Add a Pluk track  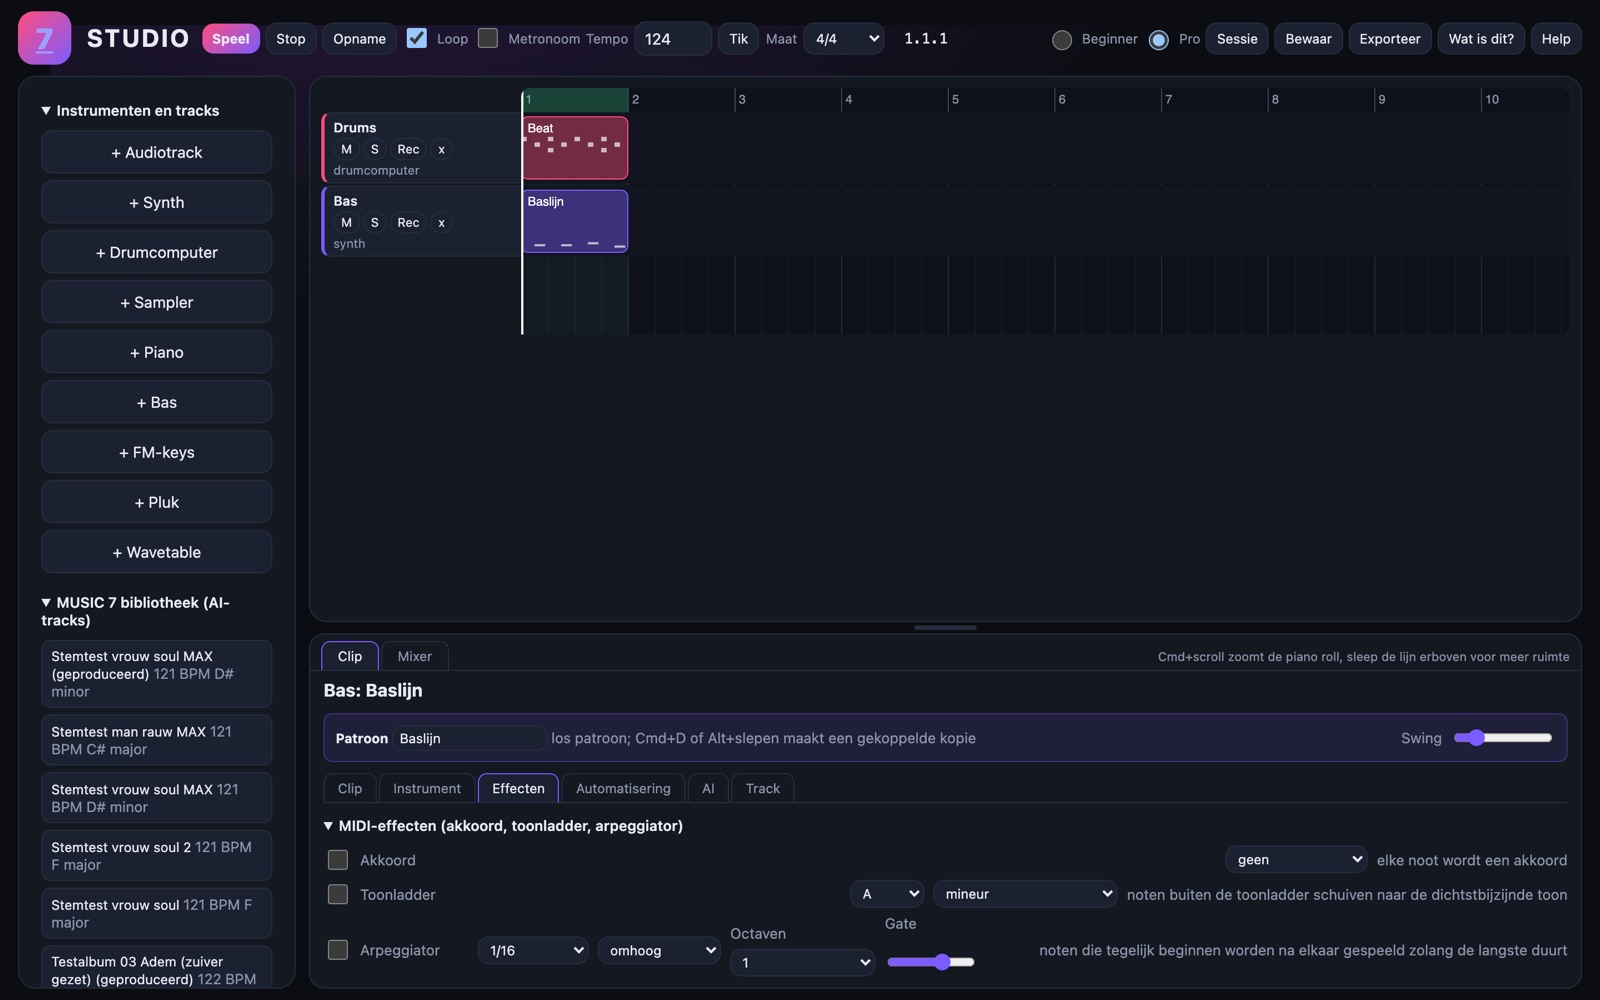click(x=156, y=502)
